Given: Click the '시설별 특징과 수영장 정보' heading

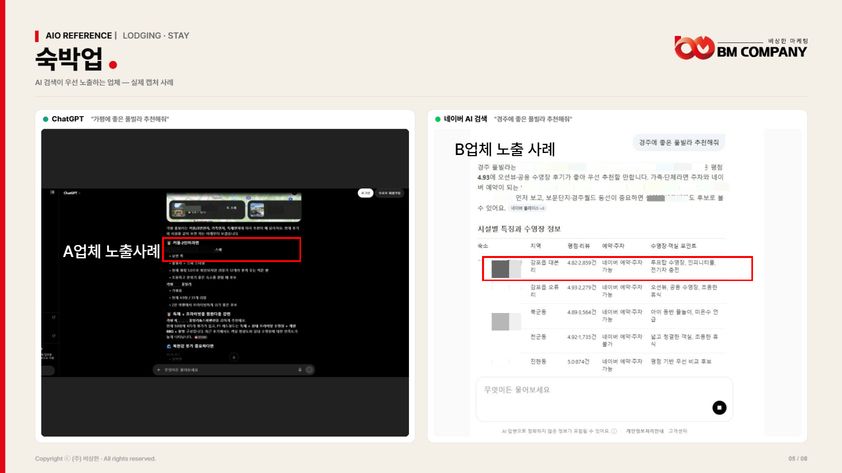Looking at the screenshot, I should (x=519, y=229).
